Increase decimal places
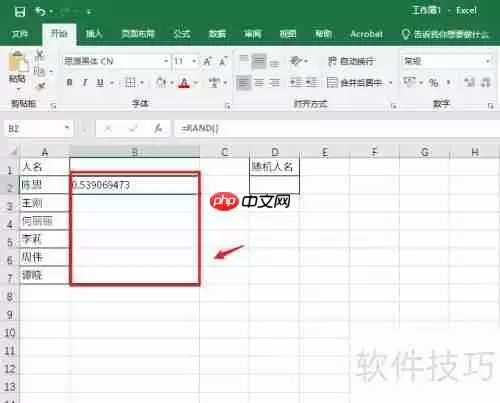Viewport: 500px width, 403px height. [469, 82]
